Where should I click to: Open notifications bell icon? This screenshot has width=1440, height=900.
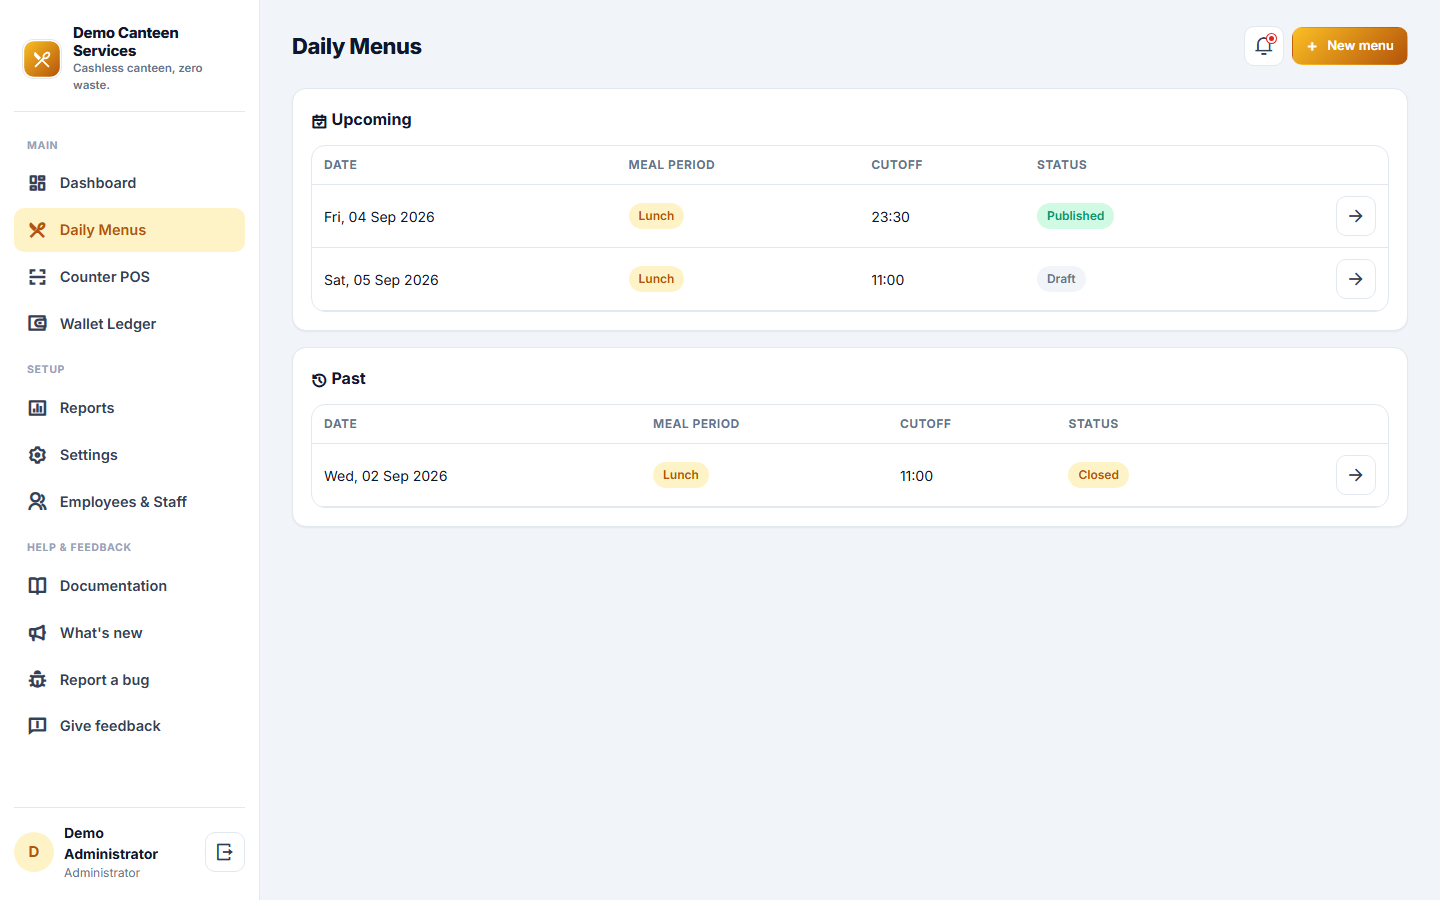click(x=1264, y=46)
